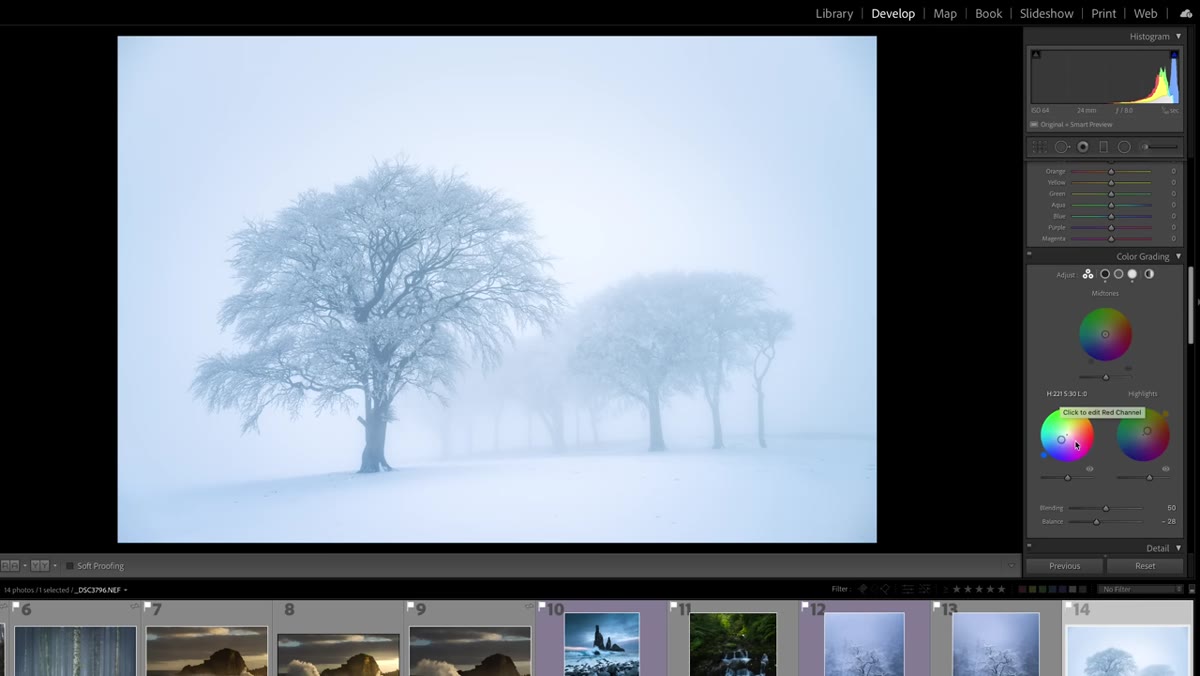This screenshot has height=676, width=1200.
Task: Adjust the Balance slider
Action: pos(1106,521)
